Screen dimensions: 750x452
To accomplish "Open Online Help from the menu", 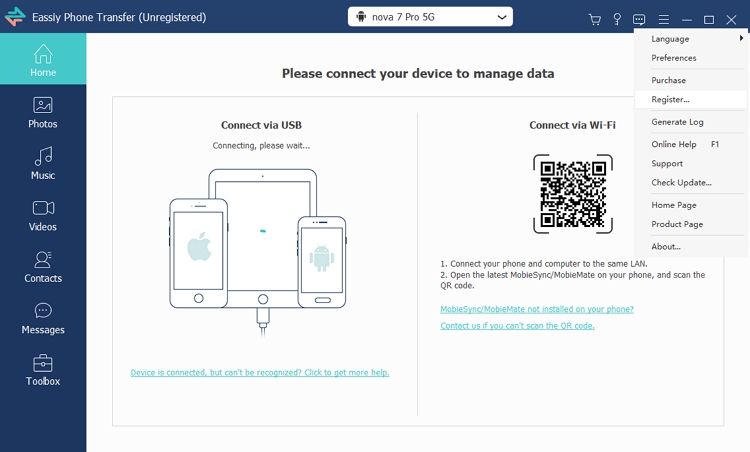I will (691, 144).
